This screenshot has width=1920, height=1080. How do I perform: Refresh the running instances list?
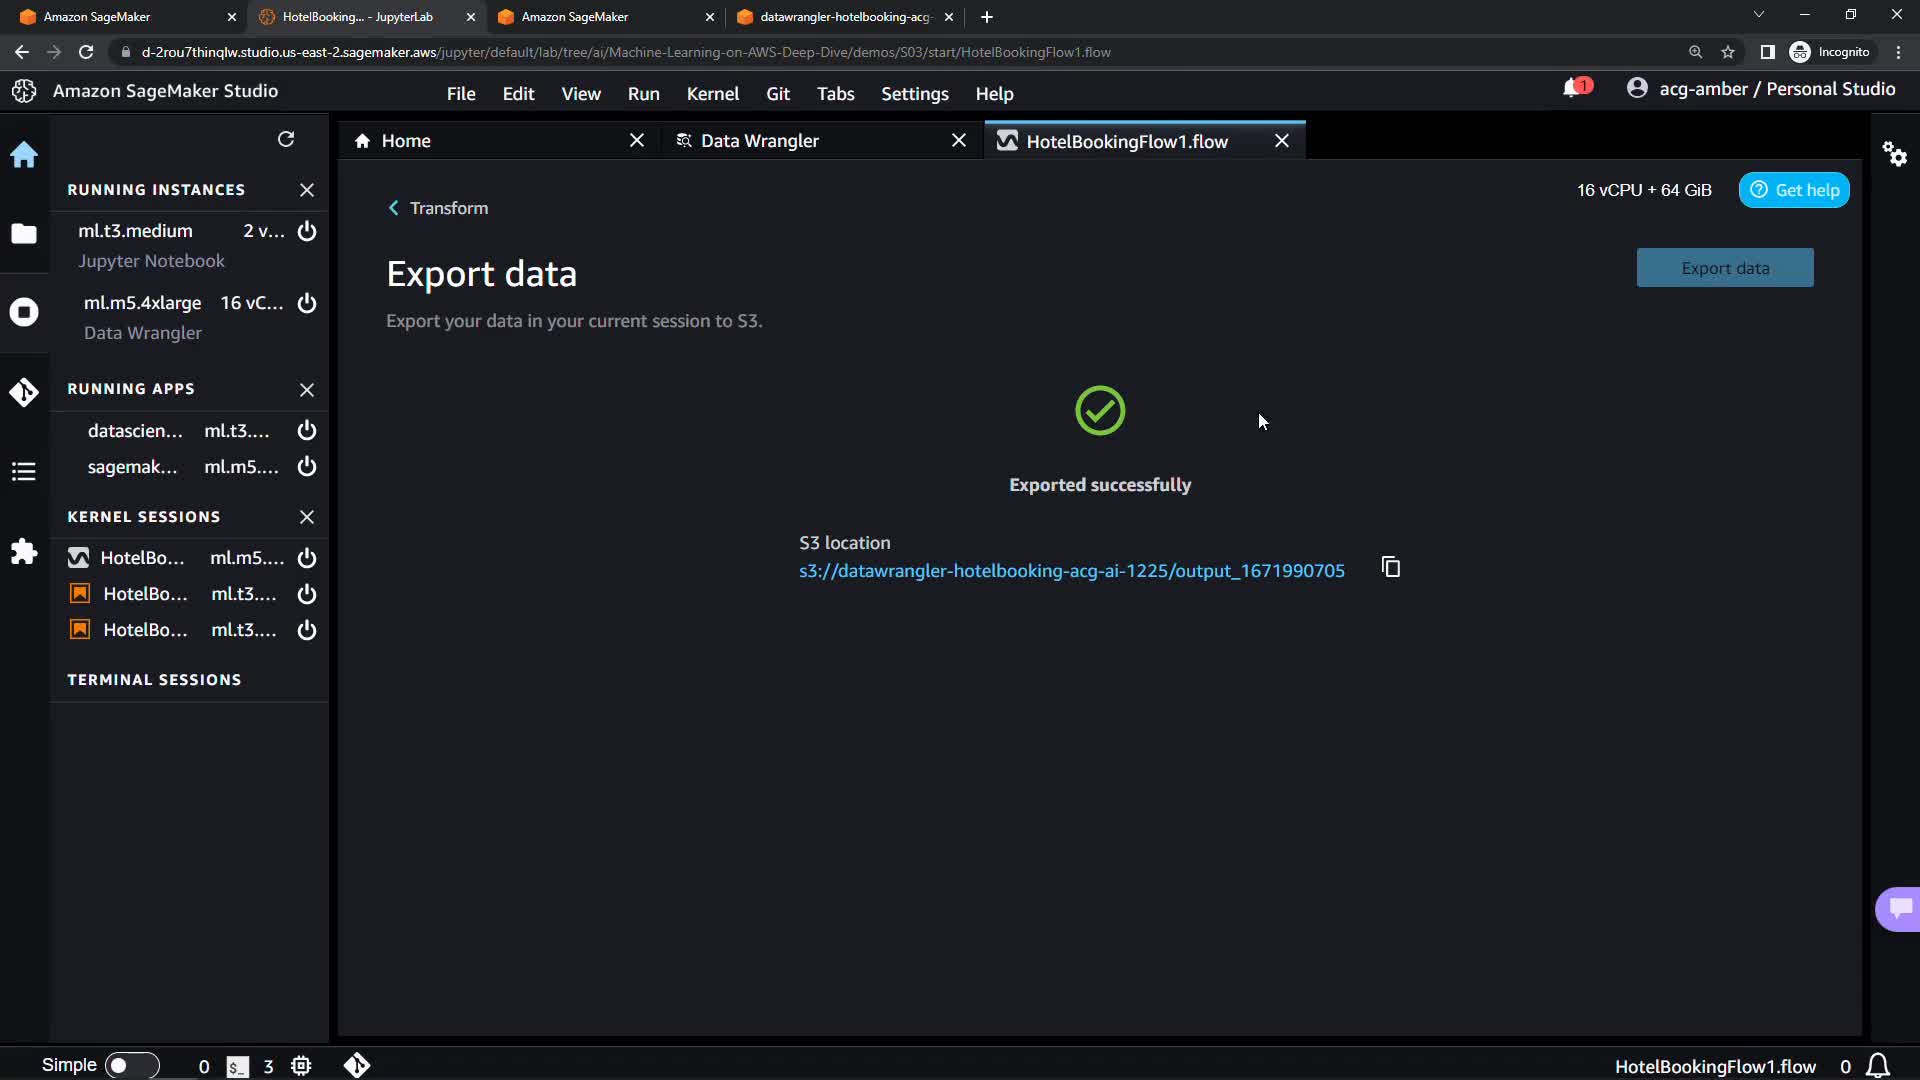point(286,139)
